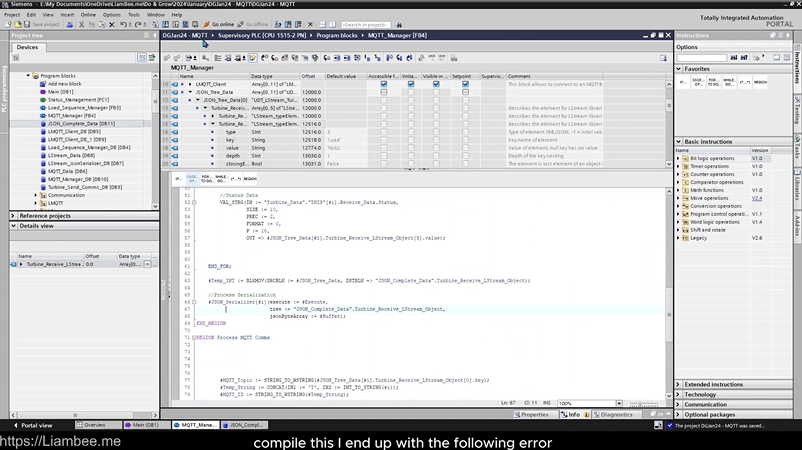Image resolution: width=802 pixels, height=450 pixels.
Task: Expand the Extended instructions section
Action: pos(715,384)
